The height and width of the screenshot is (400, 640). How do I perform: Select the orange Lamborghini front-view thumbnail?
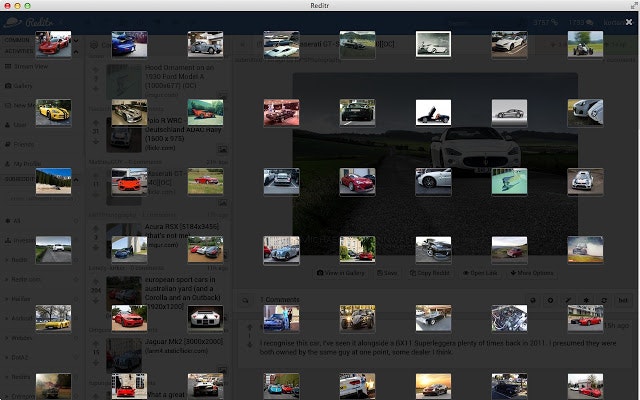coord(129,181)
